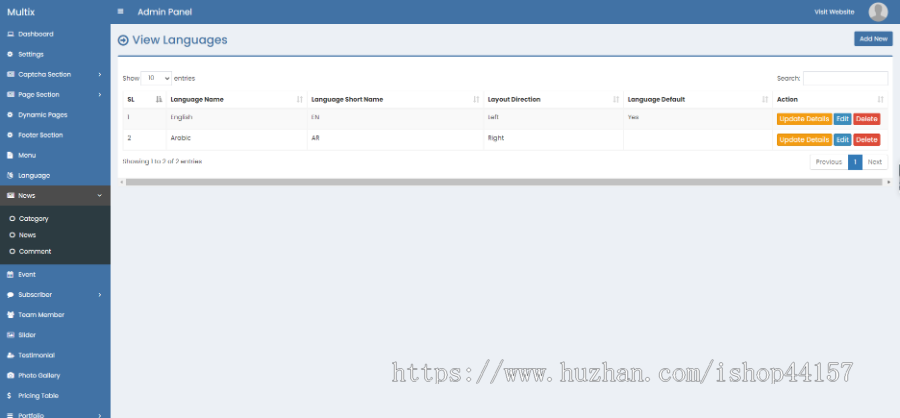Click the Photo Gallery camera icon
Viewport: 900px width, 418px height.
pyautogui.click(x=10, y=376)
